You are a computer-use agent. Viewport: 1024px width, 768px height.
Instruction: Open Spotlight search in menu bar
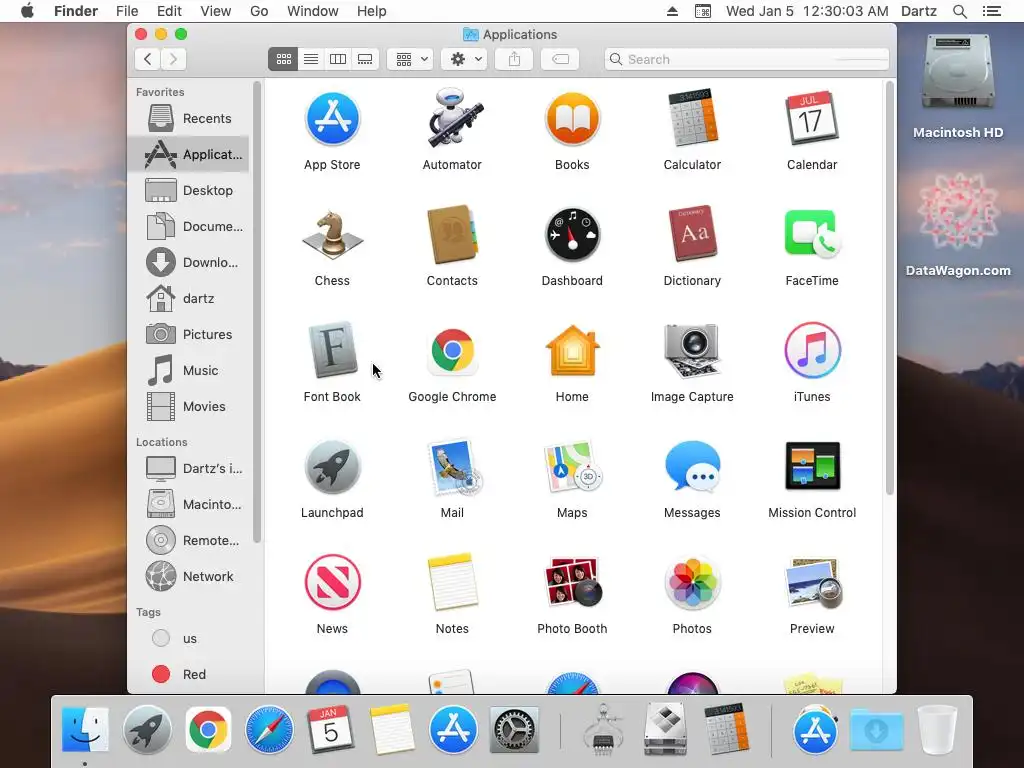click(x=959, y=11)
